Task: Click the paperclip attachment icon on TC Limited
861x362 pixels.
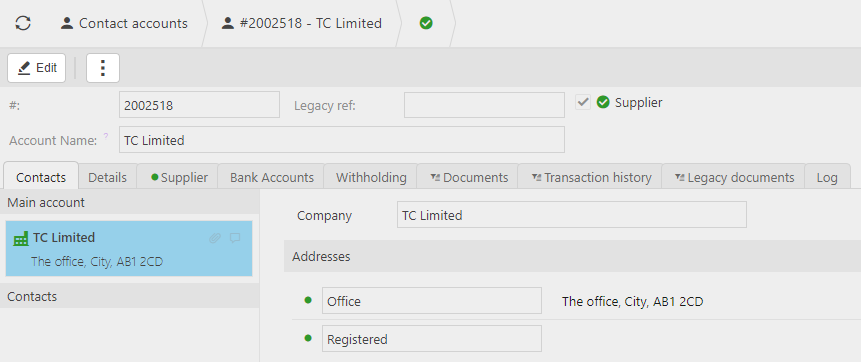Action: click(215, 238)
